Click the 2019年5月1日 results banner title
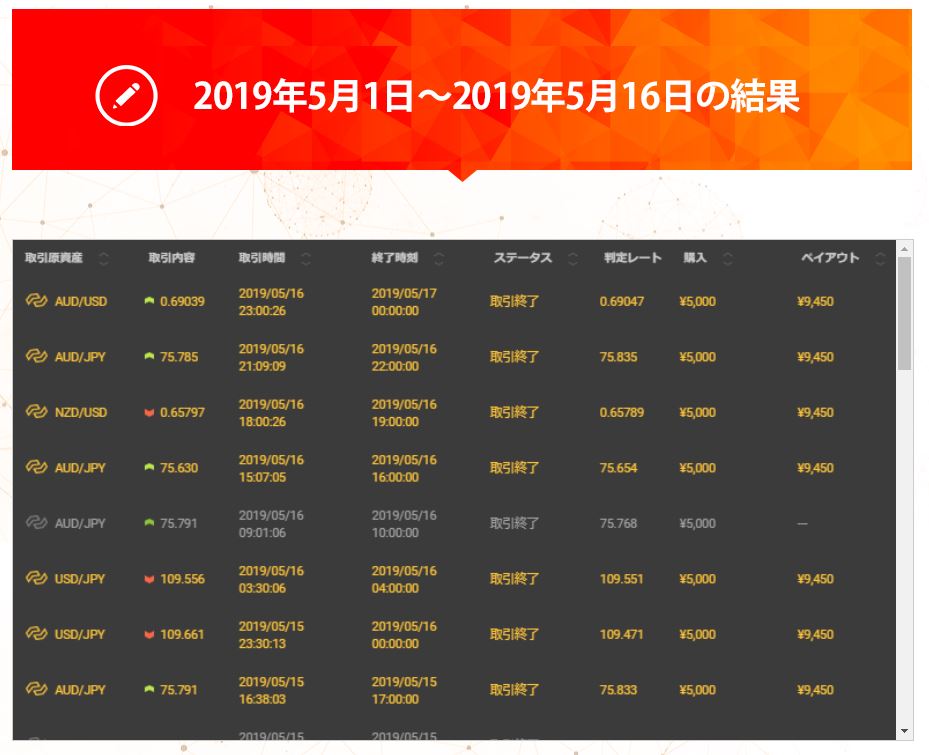The width and height of the screenshot is (929, 755). click(496, 95)
